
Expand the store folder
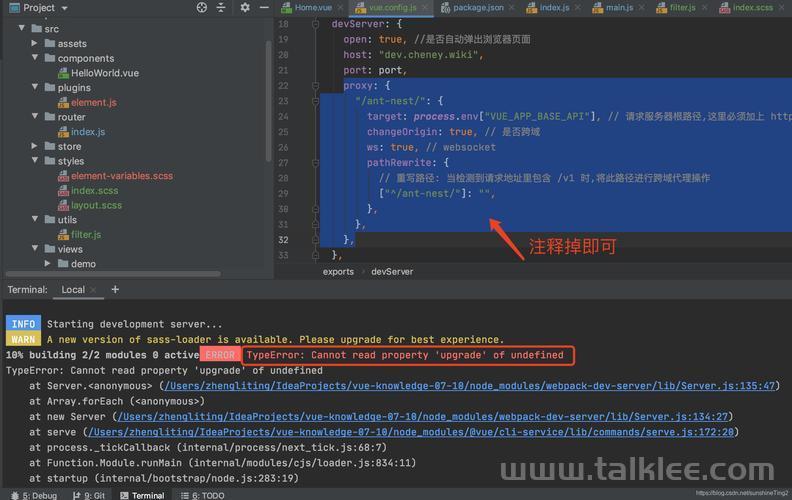(x=34, y=145)
